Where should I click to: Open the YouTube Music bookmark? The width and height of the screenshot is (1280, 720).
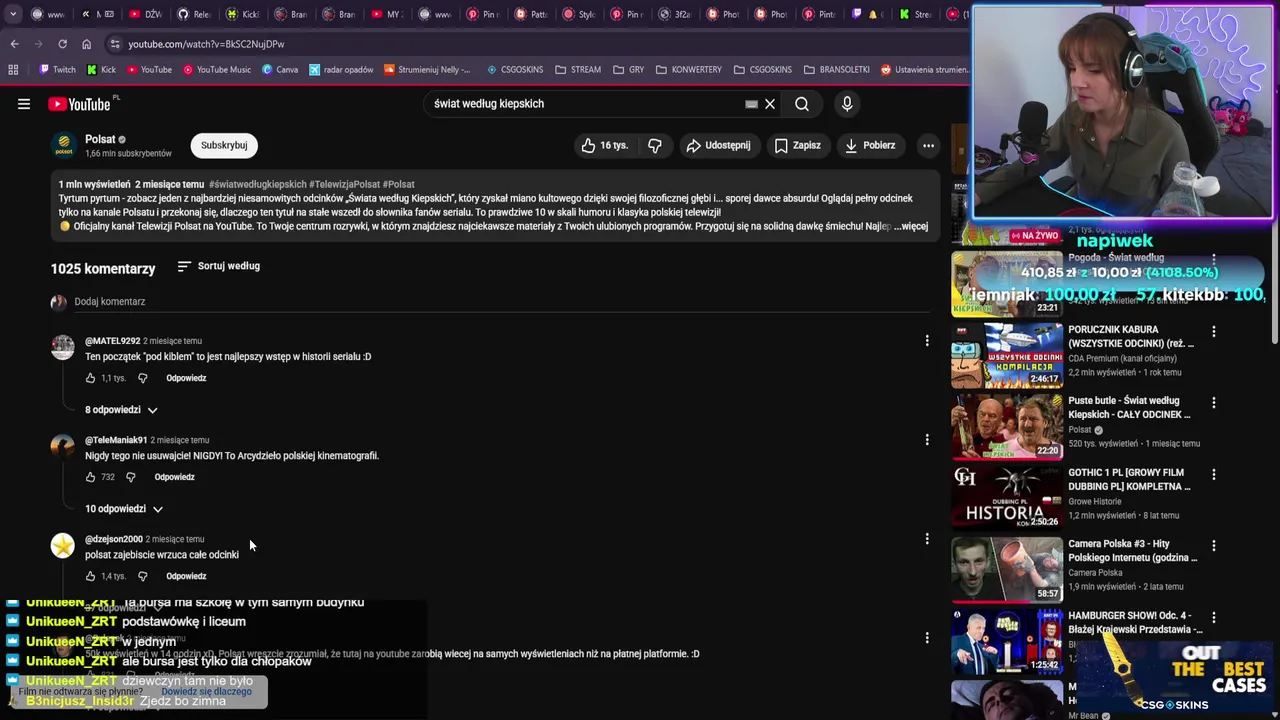coord(216,70)
